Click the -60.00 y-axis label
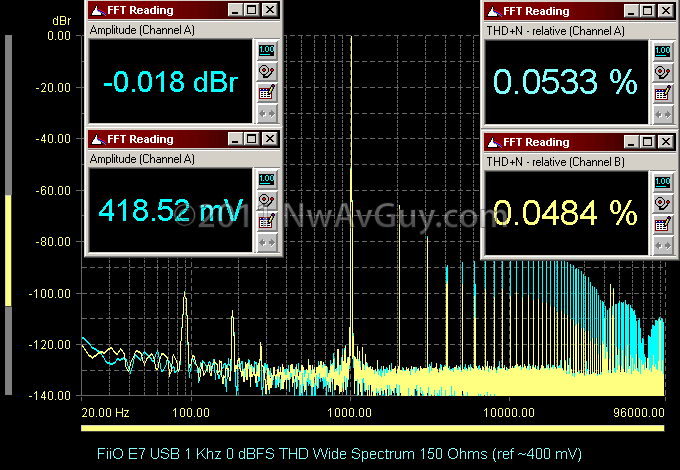This screenshot has height=470, width=680. click(x=53, y=191)
